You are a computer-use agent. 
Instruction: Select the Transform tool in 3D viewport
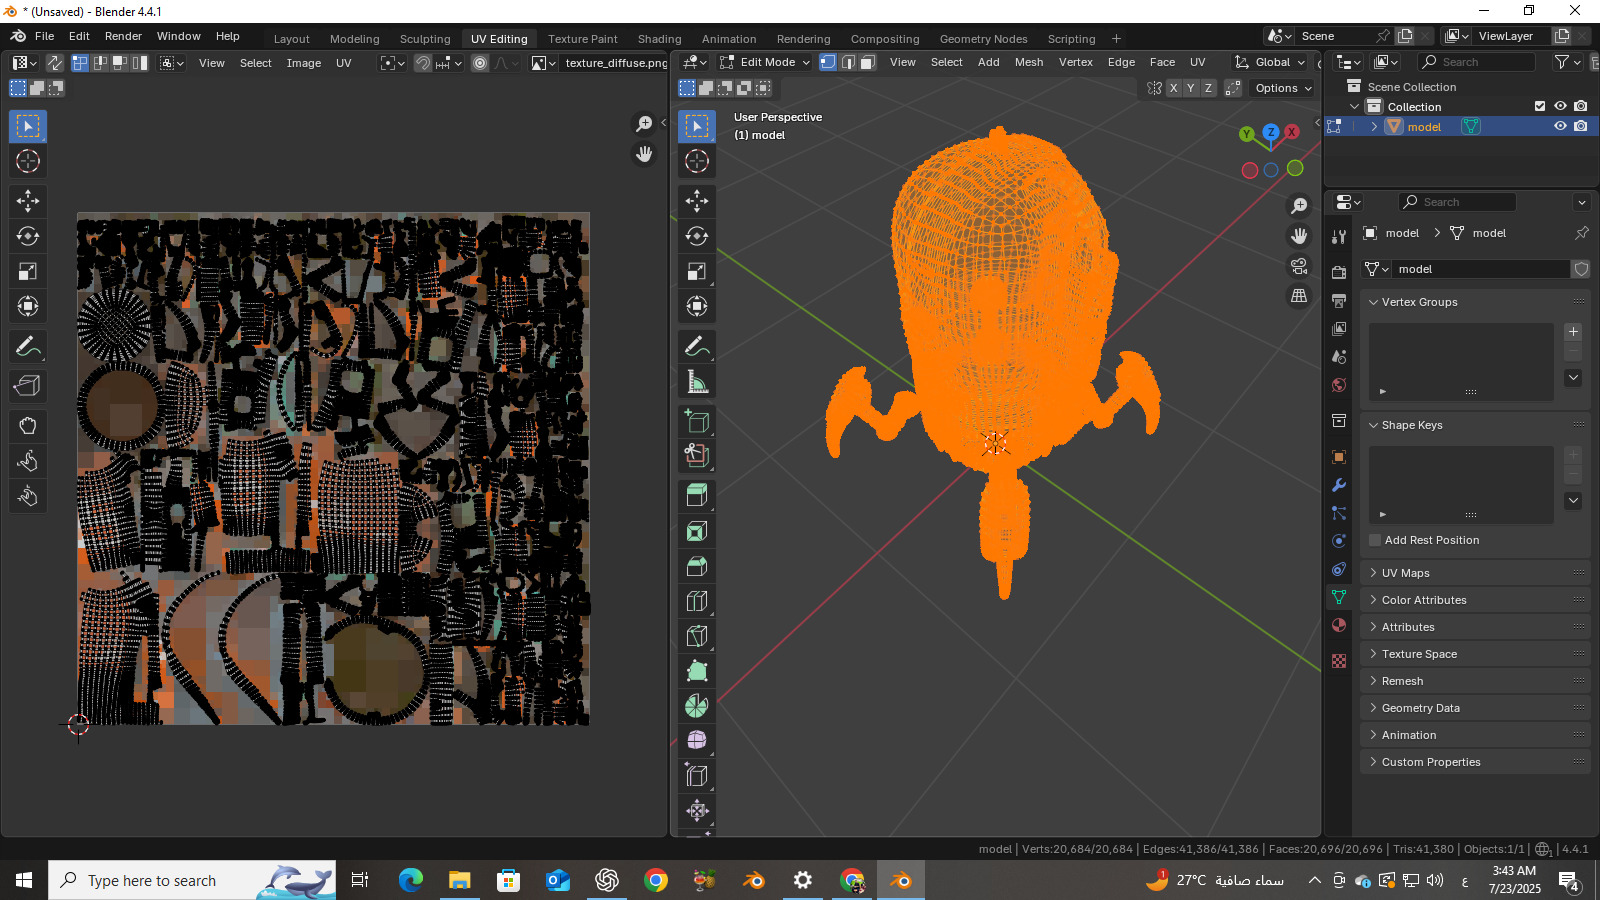(x=697, y=306)
